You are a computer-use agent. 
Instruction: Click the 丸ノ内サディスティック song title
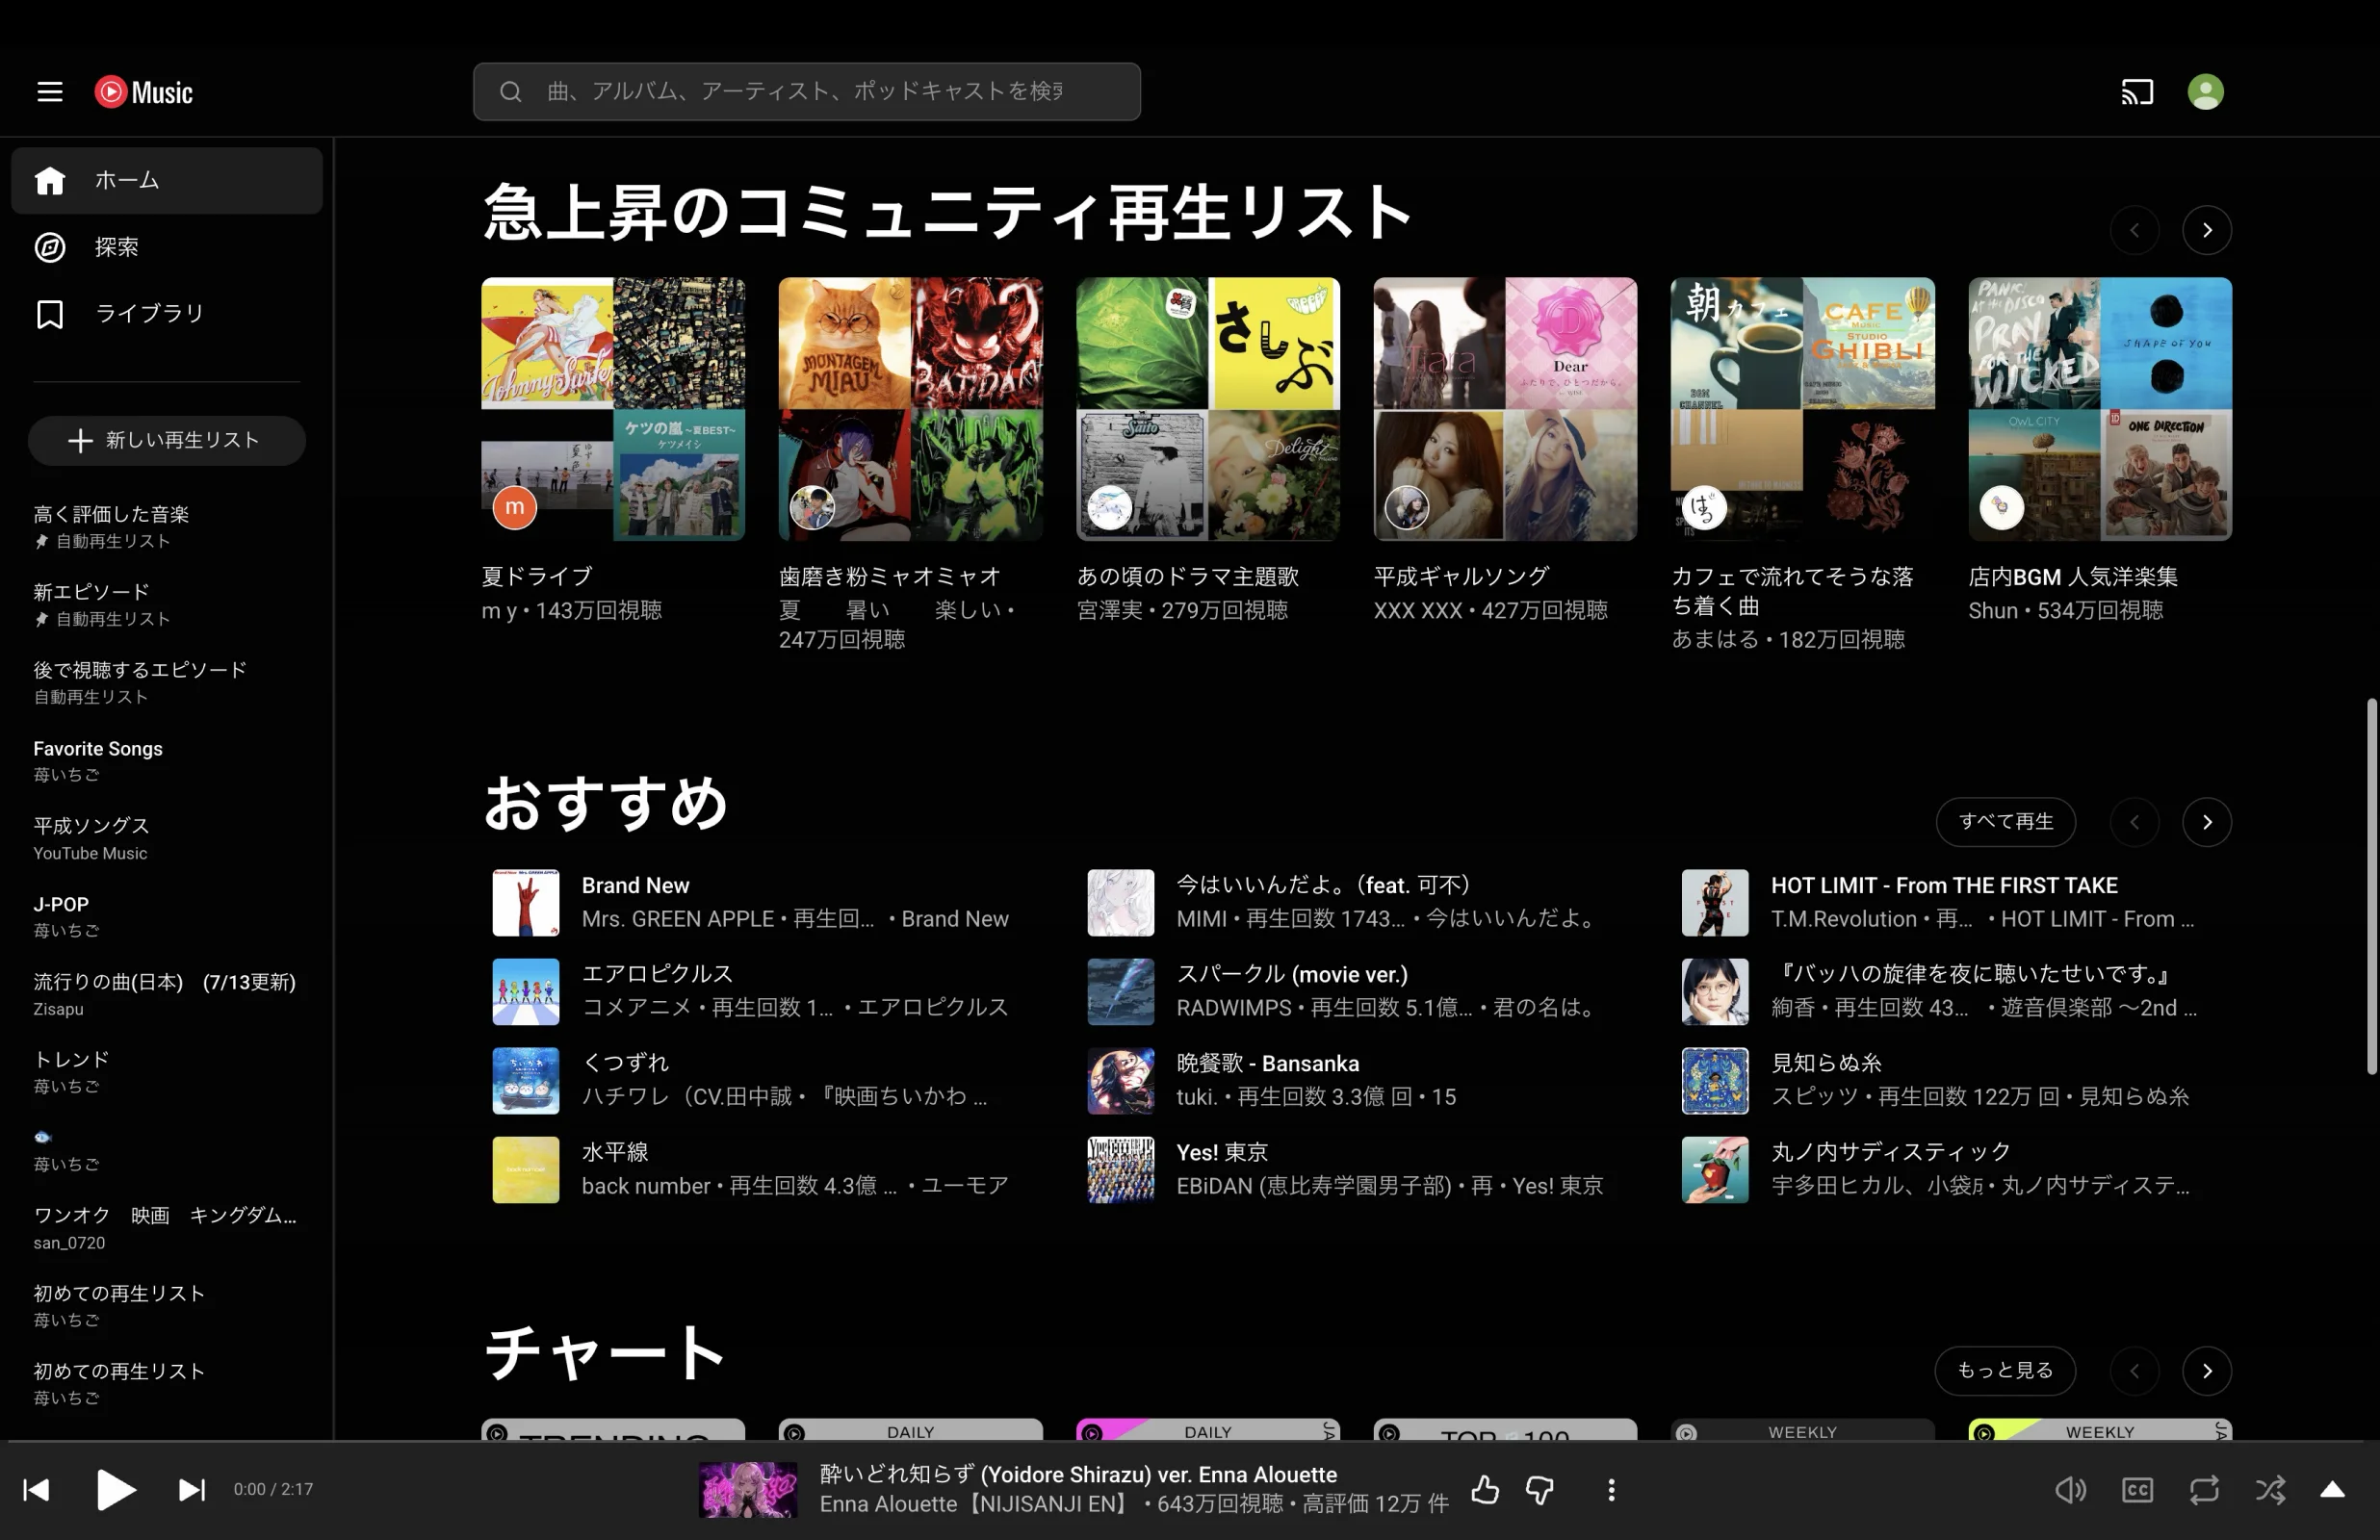pyautogui.click(x=1890, y=1153)
